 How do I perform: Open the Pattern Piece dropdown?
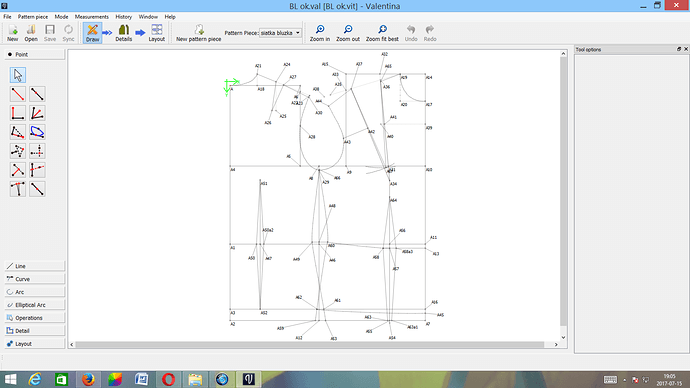pyautogui.click(x=280, y=33)
